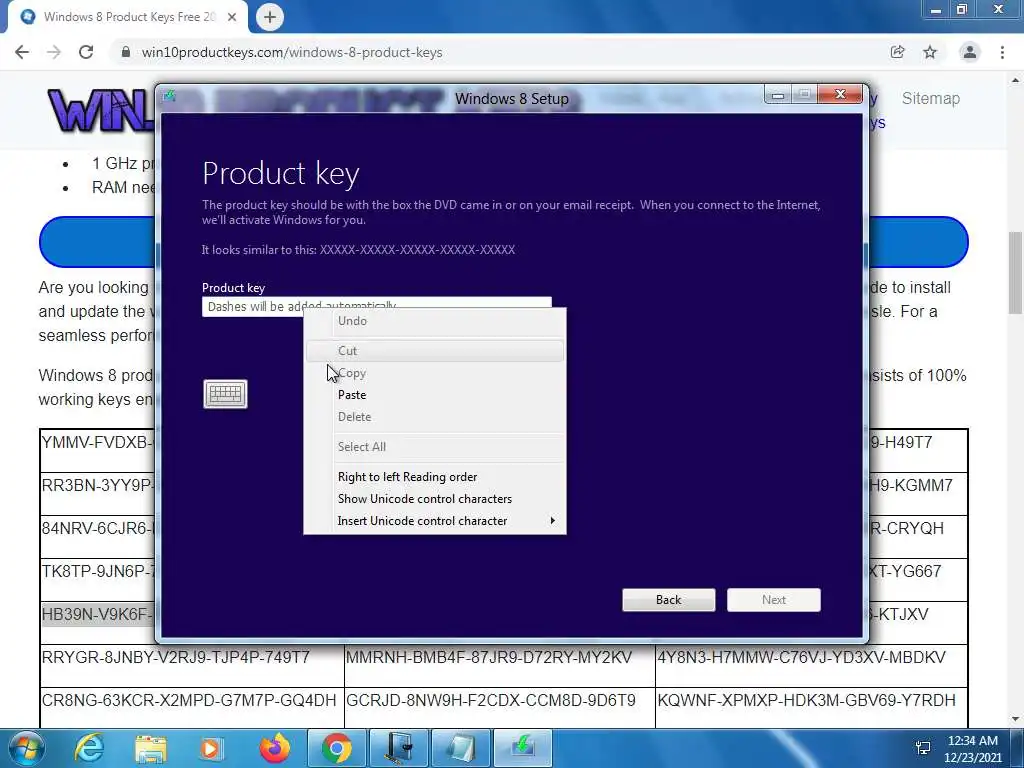The height and width of the screenshot is (768, 1024).
Task: Click the scrollbar down arrow
Action: [1016, 719]
